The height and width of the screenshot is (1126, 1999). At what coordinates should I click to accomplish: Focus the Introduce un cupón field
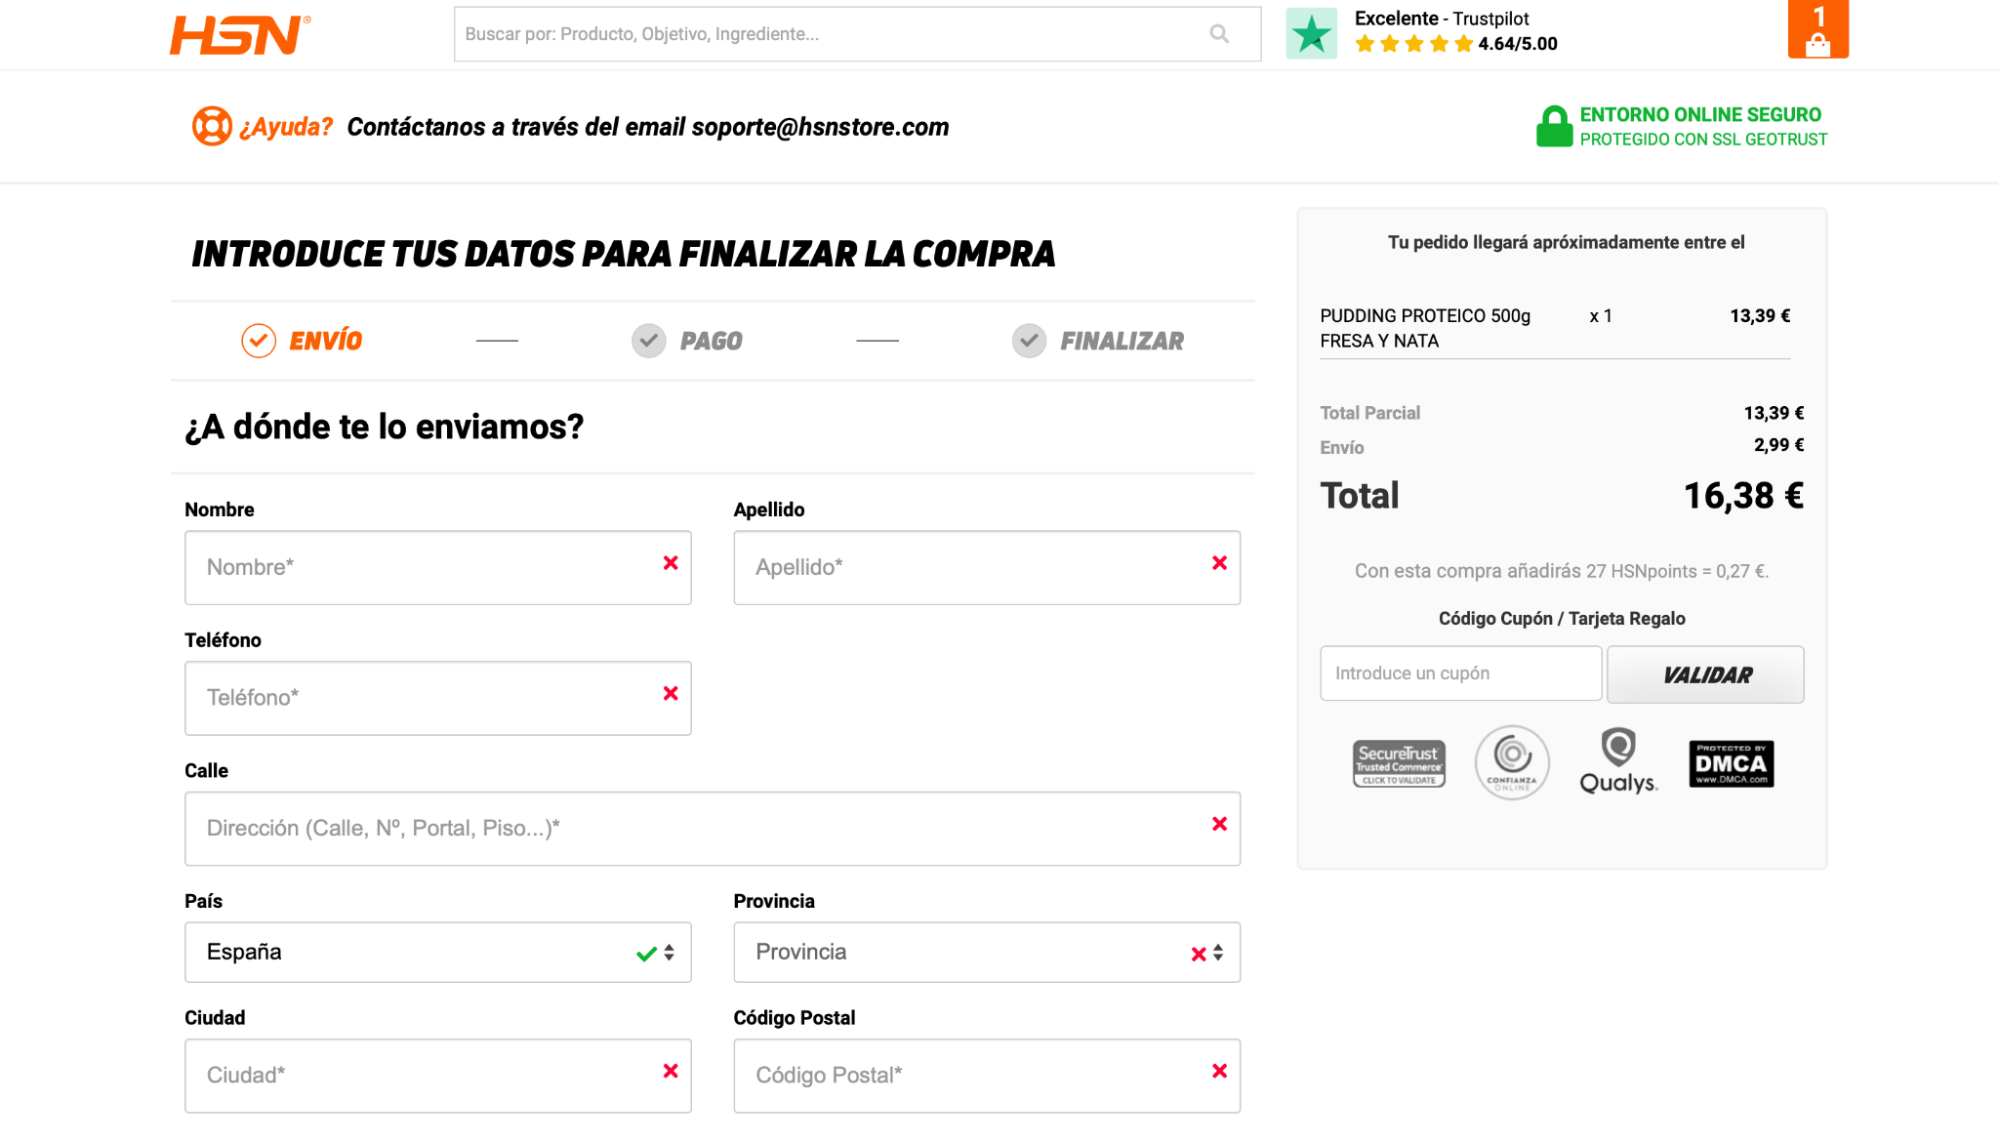point(1460,673)
